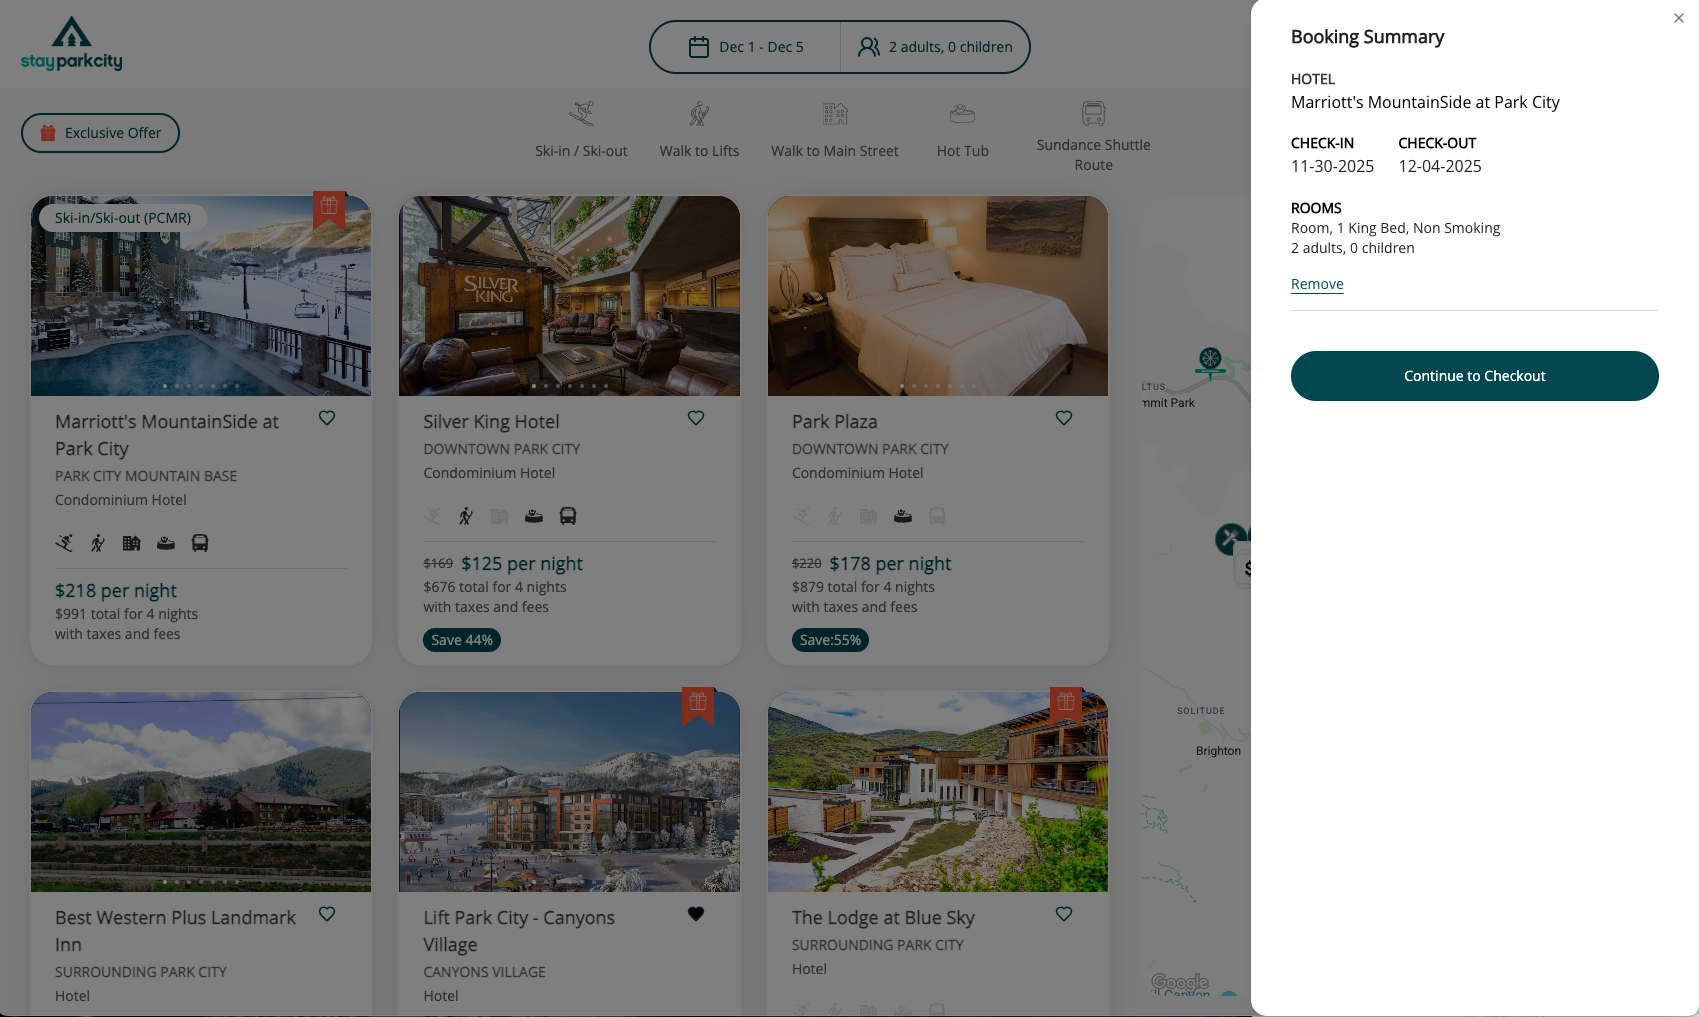Open the 2 adults, 0 children guest selector
The width and height of the screenshot is (1699, 1017).
[x=935, y=47]
